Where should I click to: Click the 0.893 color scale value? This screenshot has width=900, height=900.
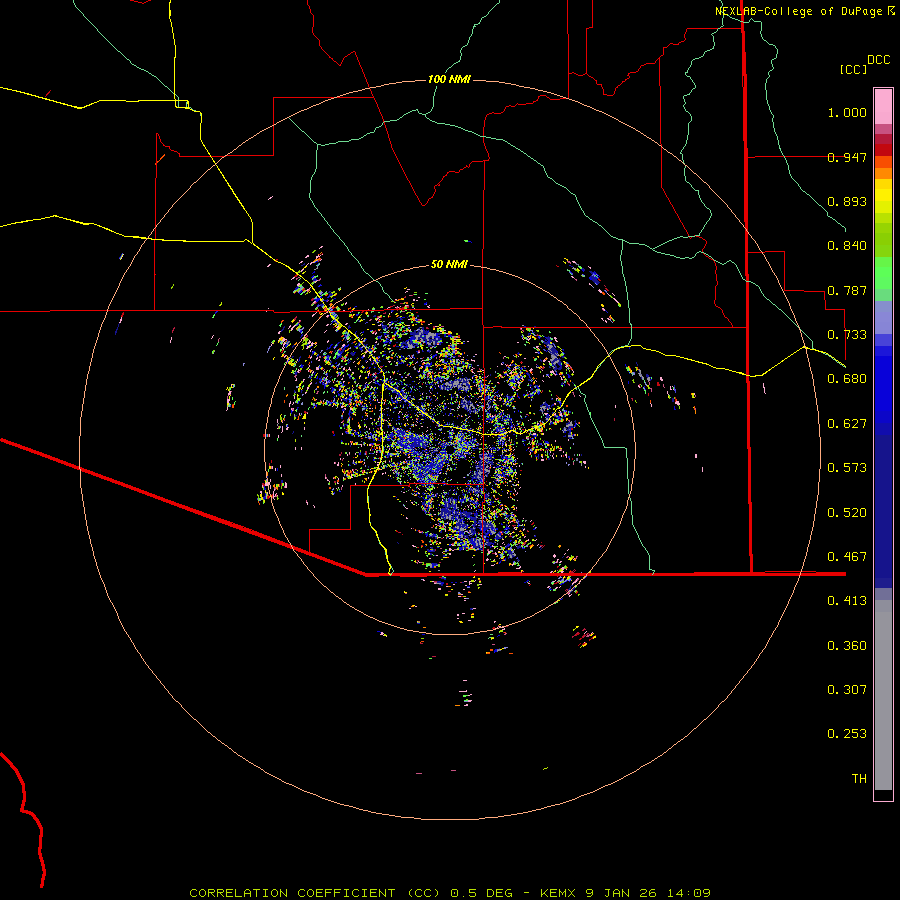[x=847, y=201]
